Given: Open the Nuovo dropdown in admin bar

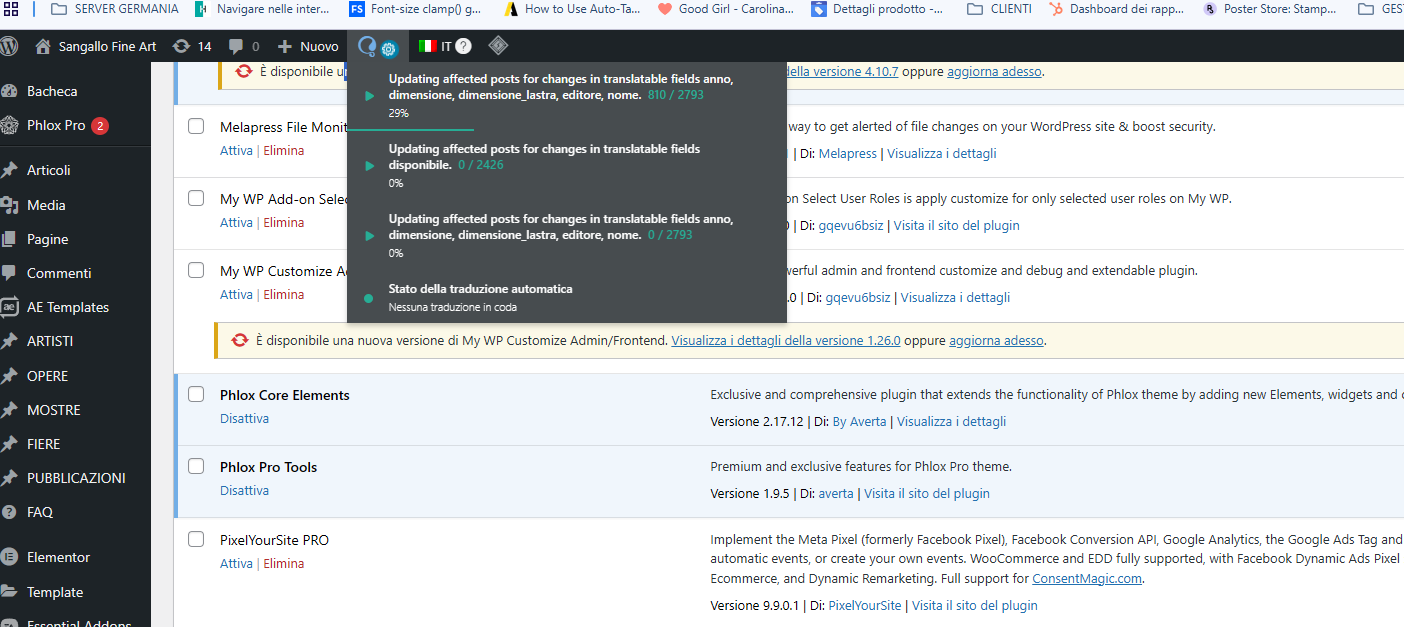Looking at the screenshot, I should (x=308, y=46).
